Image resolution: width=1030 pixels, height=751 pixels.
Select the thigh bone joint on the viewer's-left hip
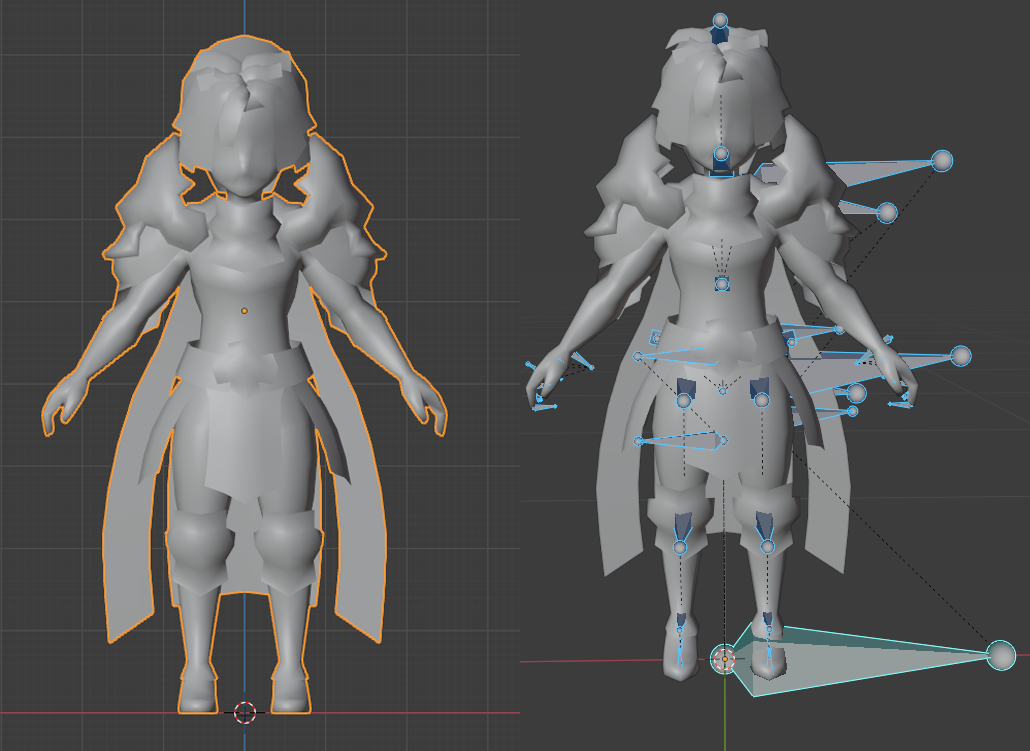pyautogui.click(x=684, y=400)
